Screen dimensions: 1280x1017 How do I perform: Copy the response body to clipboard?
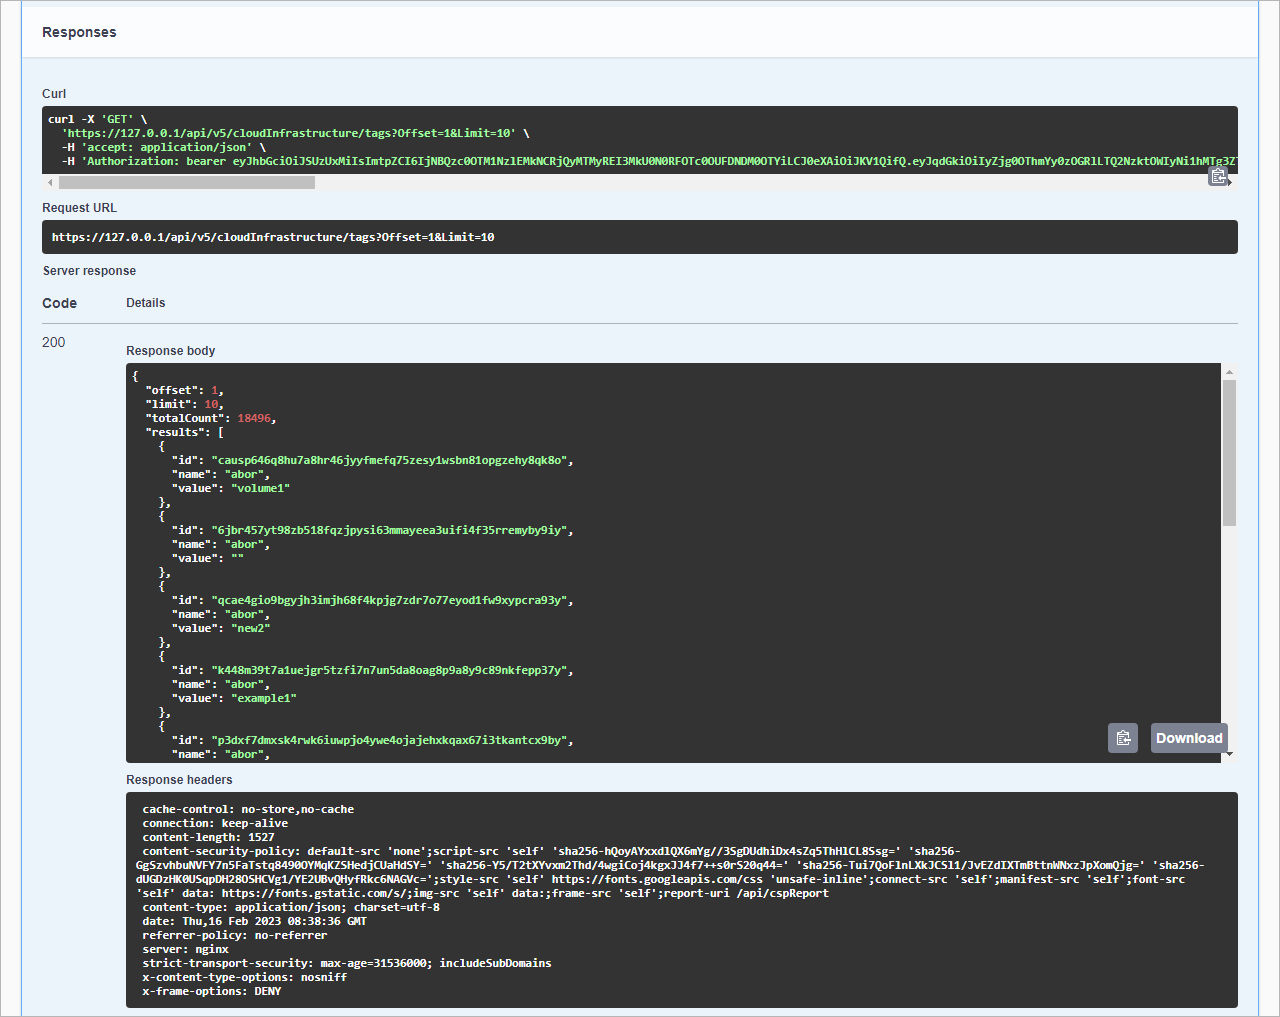(x=1123, y=738)
